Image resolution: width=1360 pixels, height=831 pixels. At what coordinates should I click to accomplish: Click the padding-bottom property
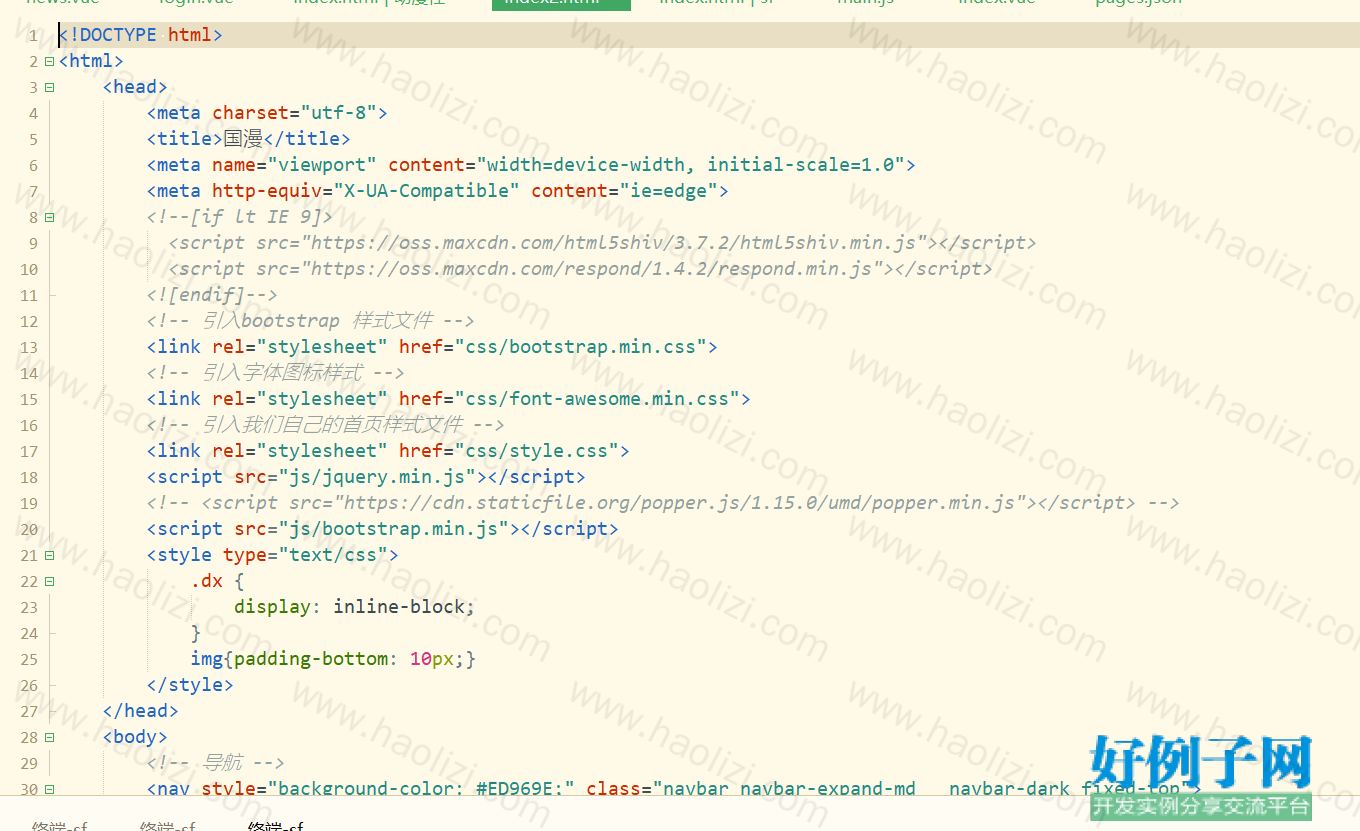(311, 659)
